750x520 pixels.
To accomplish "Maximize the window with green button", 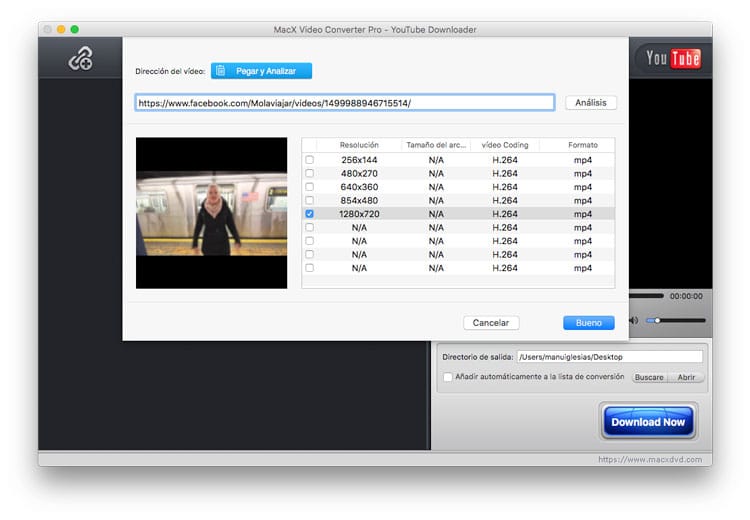I will [75, 29].
